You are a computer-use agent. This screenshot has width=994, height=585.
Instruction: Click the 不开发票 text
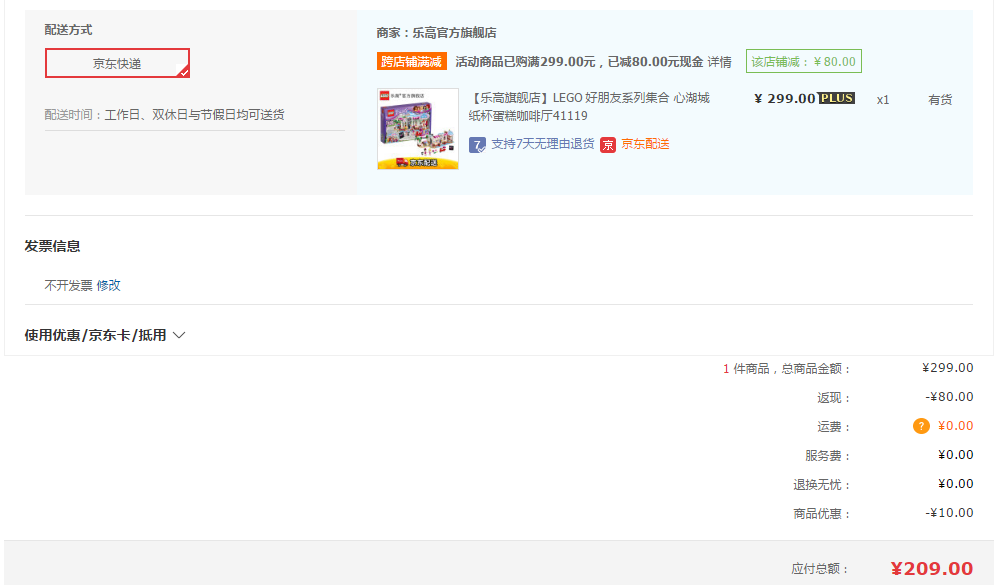point(68,285)
